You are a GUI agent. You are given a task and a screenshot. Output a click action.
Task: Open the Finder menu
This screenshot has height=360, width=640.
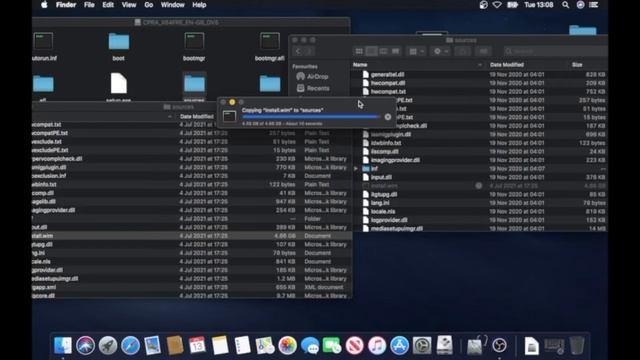[x=66, y=5]
